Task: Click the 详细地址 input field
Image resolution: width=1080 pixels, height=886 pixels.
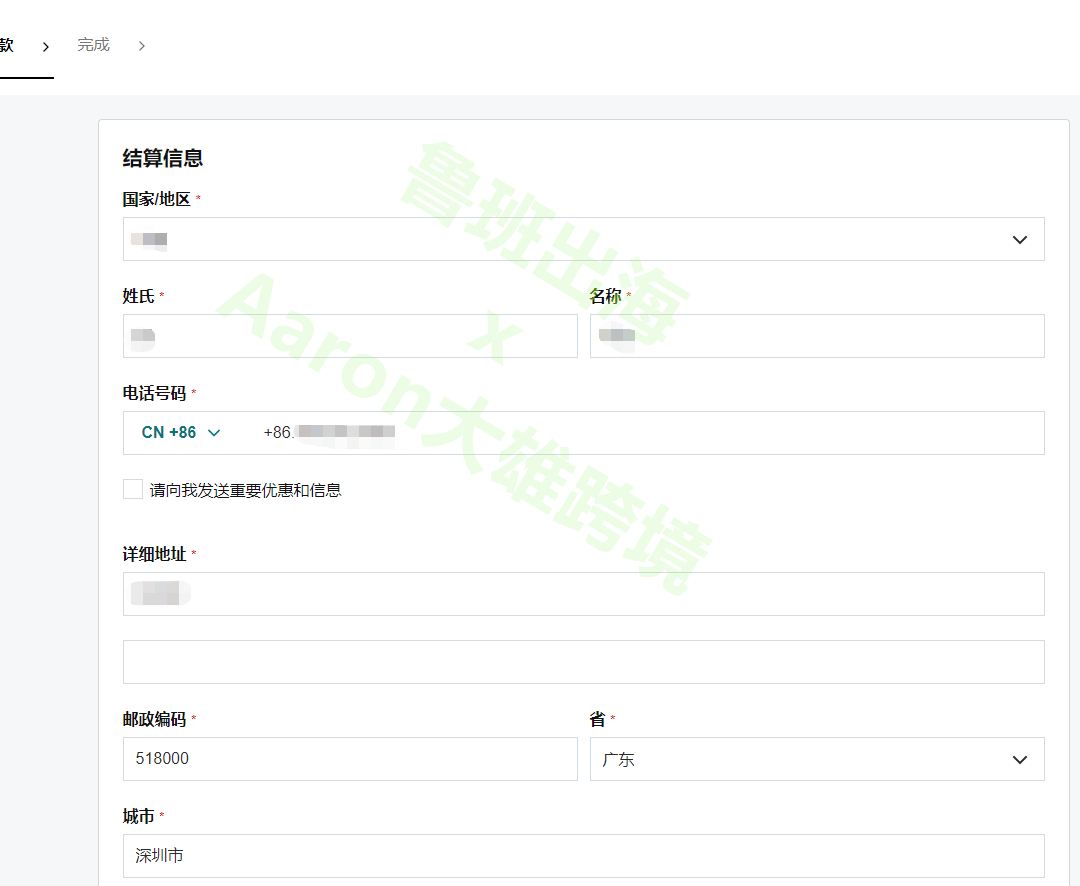Action: [583, 593]
